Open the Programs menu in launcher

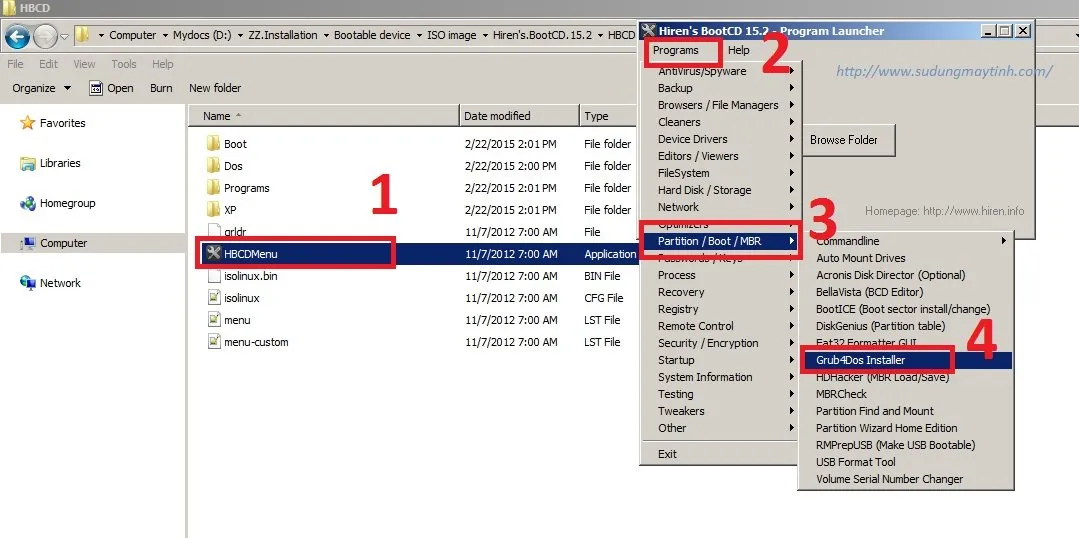(676, 50)
